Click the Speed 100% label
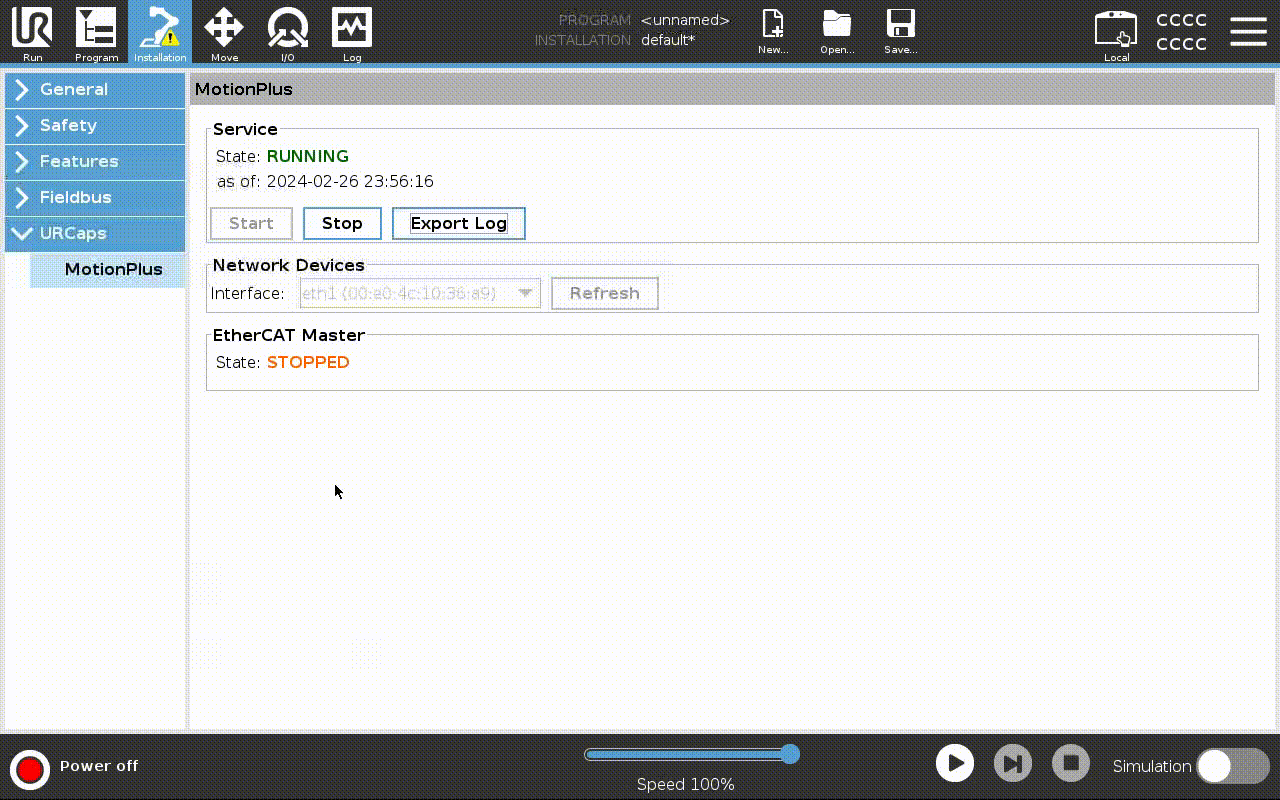The image size is (1280, 800). [x=686, y=785]
